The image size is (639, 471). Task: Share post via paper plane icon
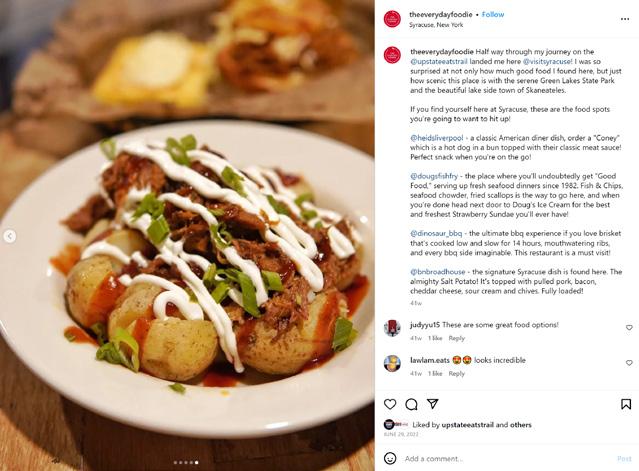(432, 404)
